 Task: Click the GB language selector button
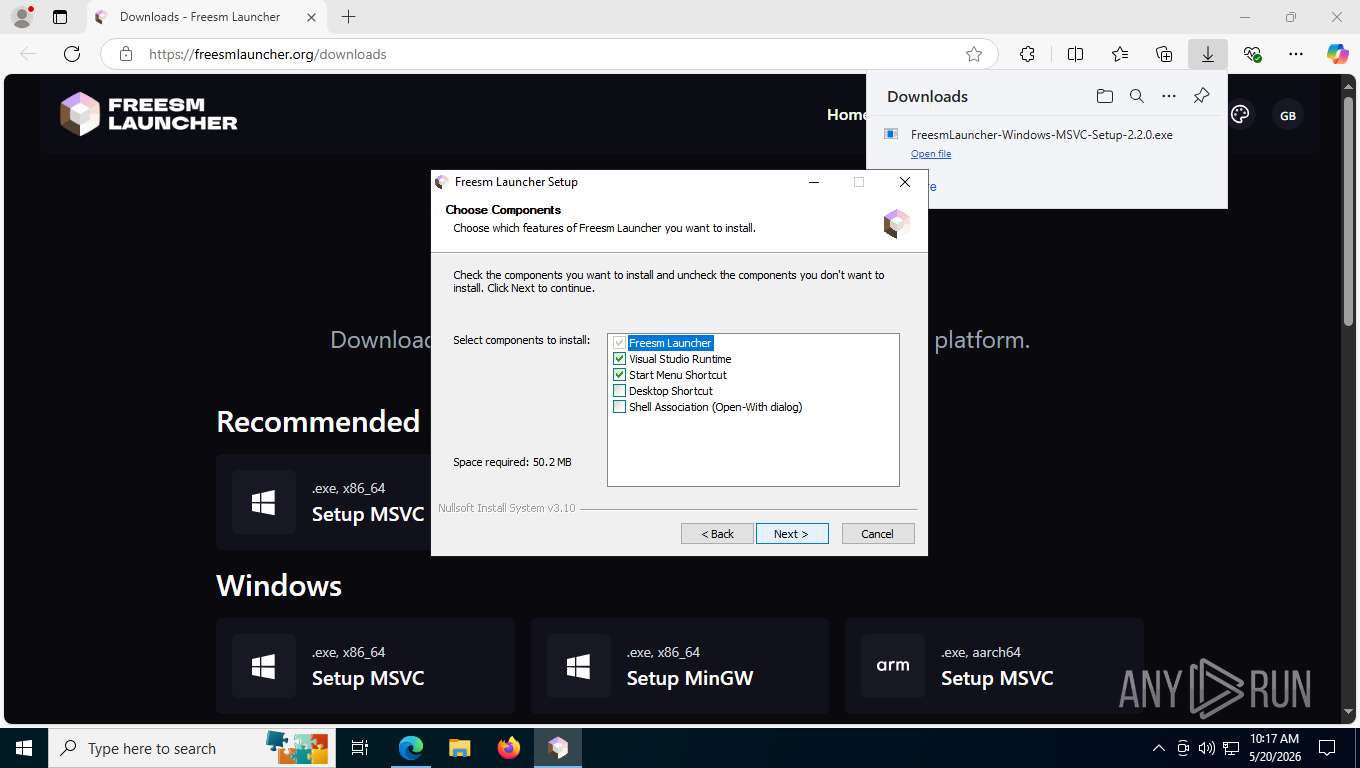1288,116
